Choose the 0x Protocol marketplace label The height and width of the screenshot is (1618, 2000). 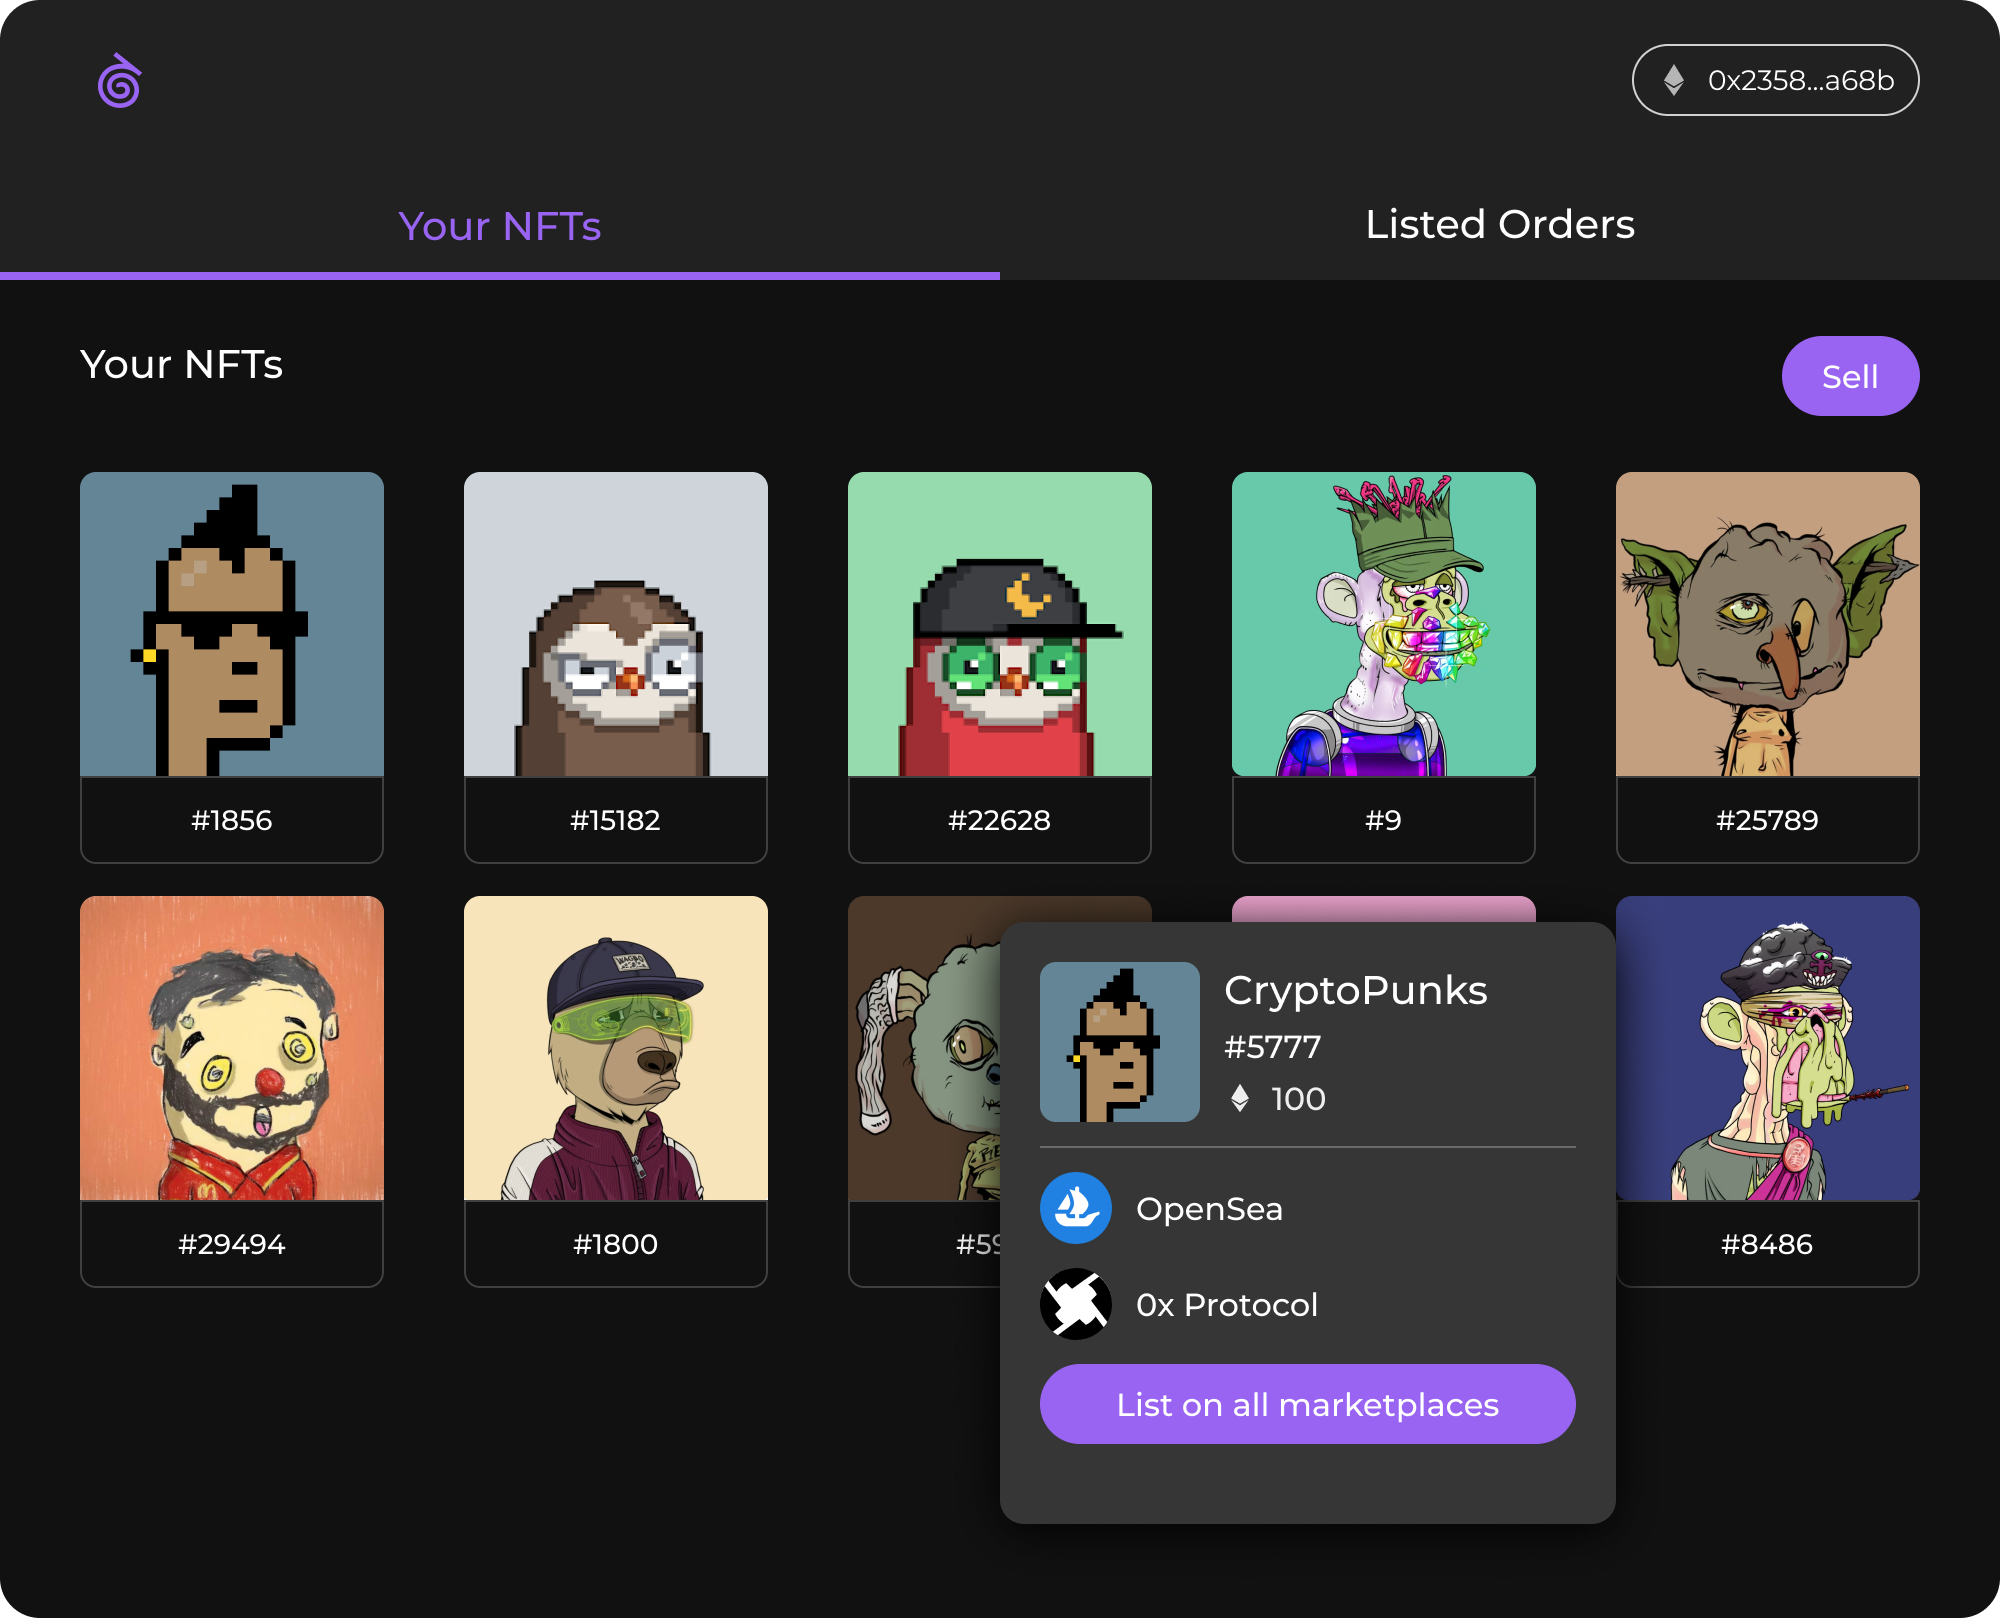(1227, 1305)
